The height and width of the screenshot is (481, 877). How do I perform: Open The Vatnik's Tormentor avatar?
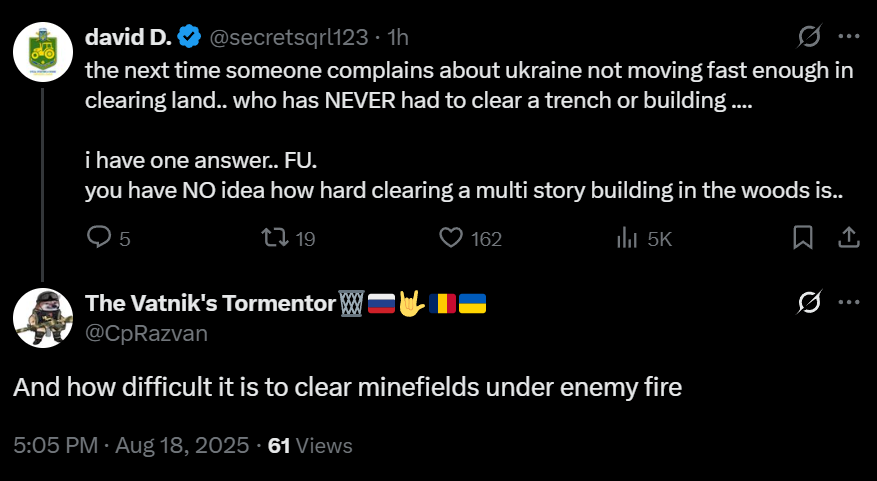coord(42,317)
